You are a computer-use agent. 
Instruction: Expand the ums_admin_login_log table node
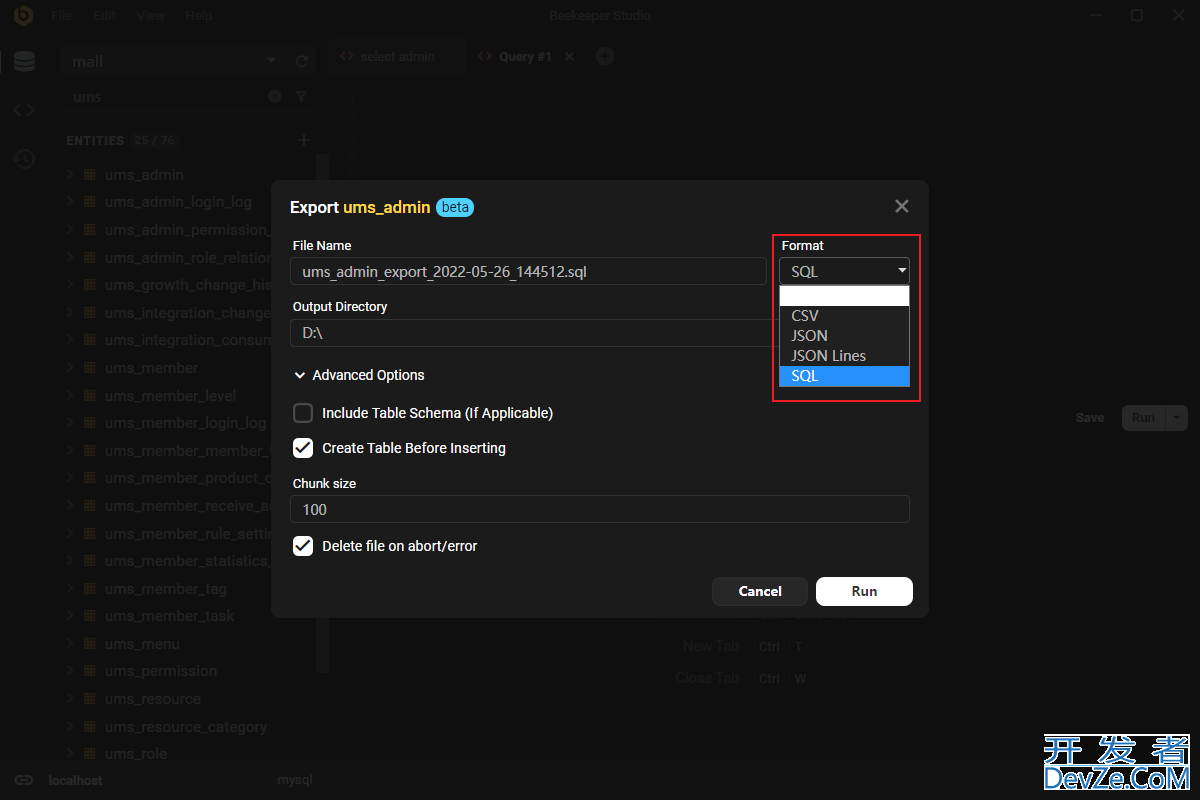pos(70,202)
